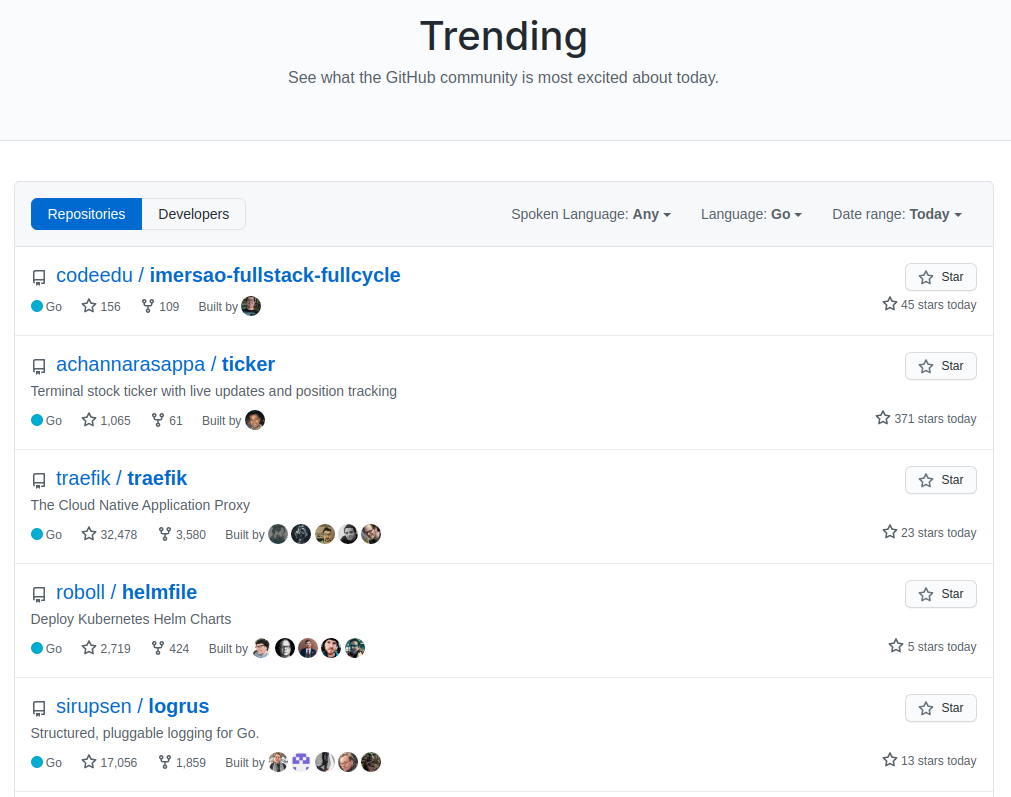The width and height of the screenshot is (1011, 797).
Task: Open the last contributor avatar for helmfile
Action: 355,649
